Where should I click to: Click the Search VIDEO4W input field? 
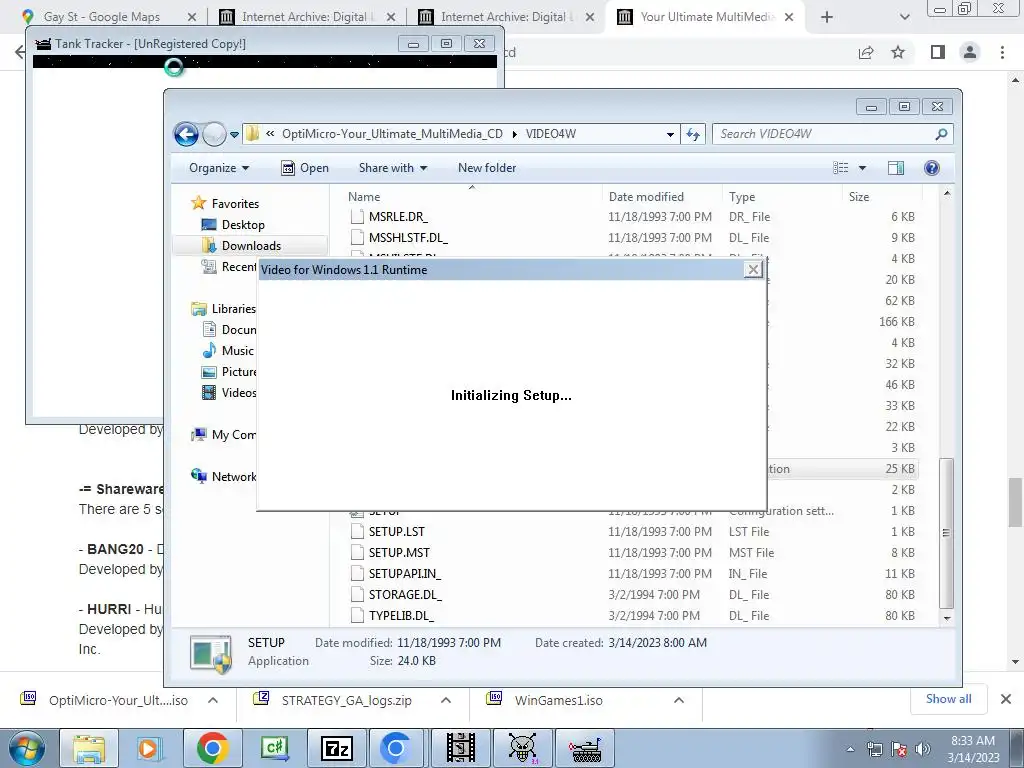(x=825, y=134)
